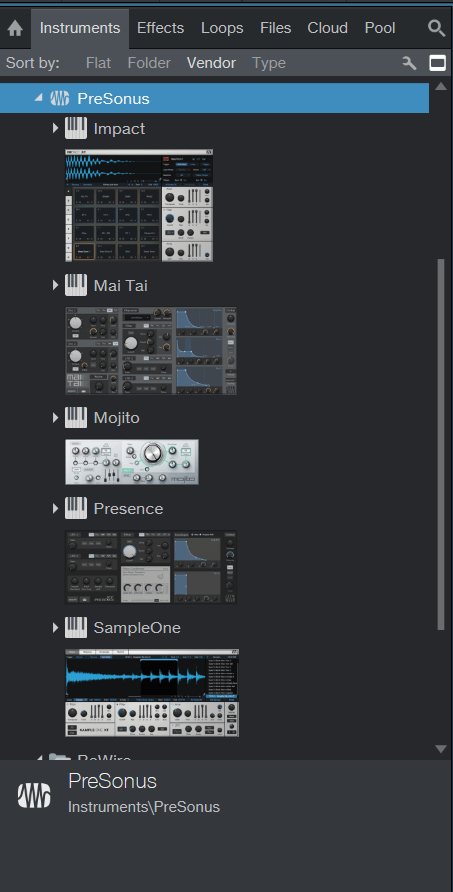
Task: Sort instruments by Folder
Action: 149,63
